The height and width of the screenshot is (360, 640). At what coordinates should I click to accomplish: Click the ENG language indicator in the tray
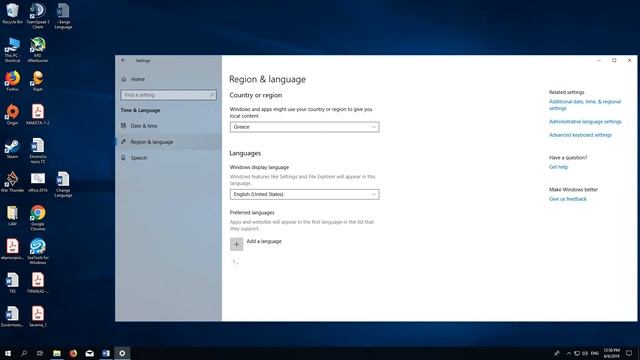(595, 353)
